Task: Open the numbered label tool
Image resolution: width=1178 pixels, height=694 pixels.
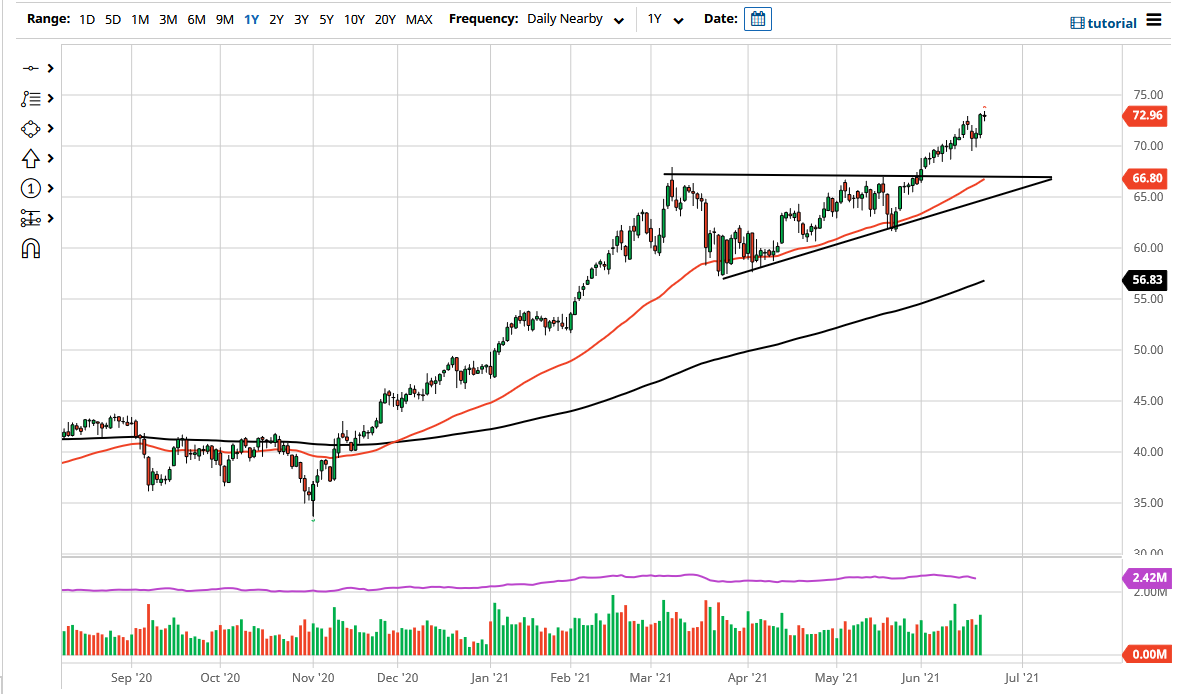Action: point(32,188)
